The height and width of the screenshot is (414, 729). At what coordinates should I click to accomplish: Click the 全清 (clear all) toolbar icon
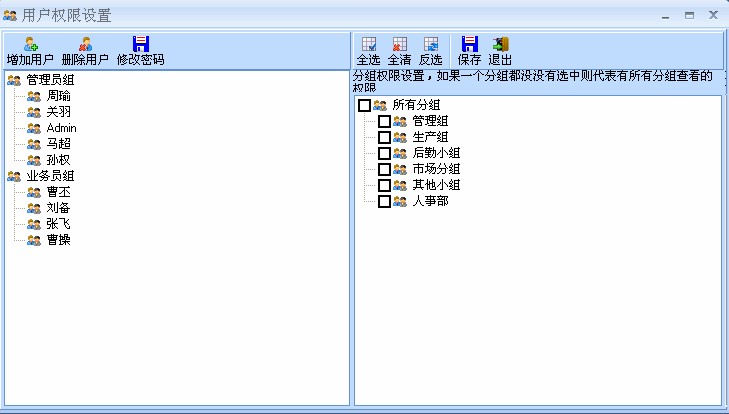(x=399, y=44)
